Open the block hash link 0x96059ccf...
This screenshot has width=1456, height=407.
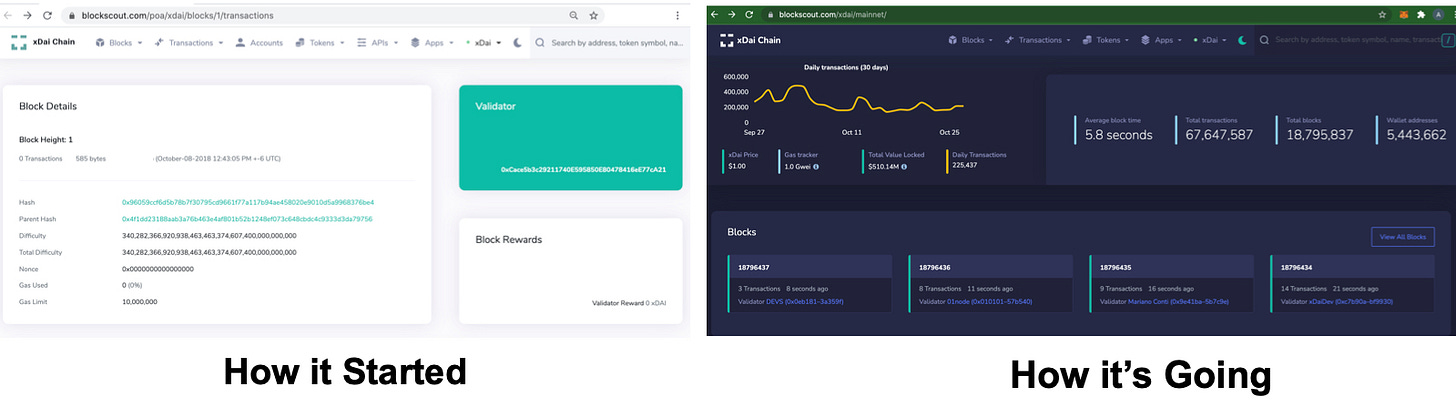(248, 202)
